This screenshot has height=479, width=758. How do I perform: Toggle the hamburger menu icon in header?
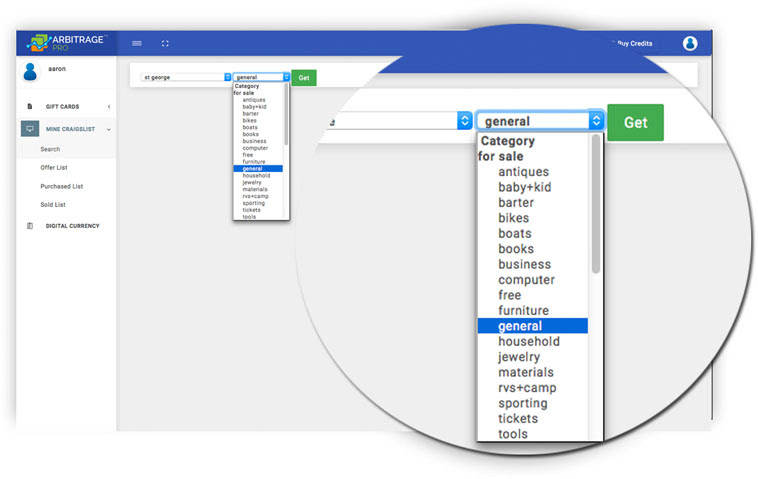tap(137, 44)
